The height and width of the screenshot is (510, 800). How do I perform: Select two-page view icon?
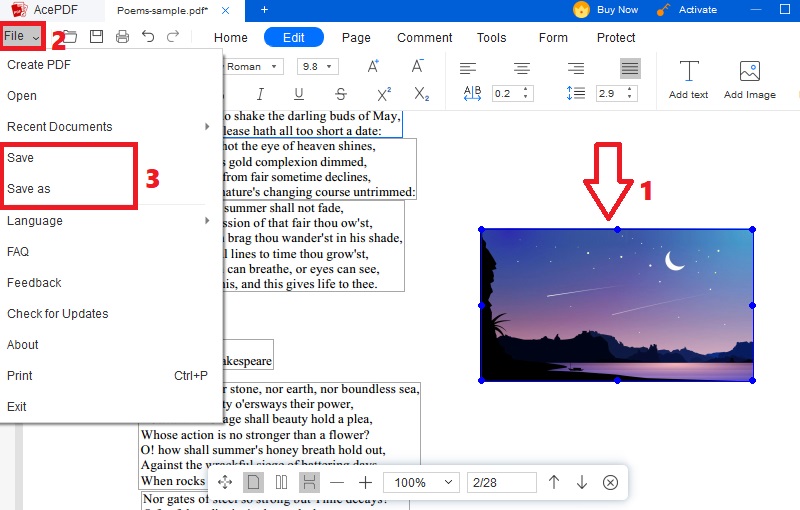pos(281,482)
